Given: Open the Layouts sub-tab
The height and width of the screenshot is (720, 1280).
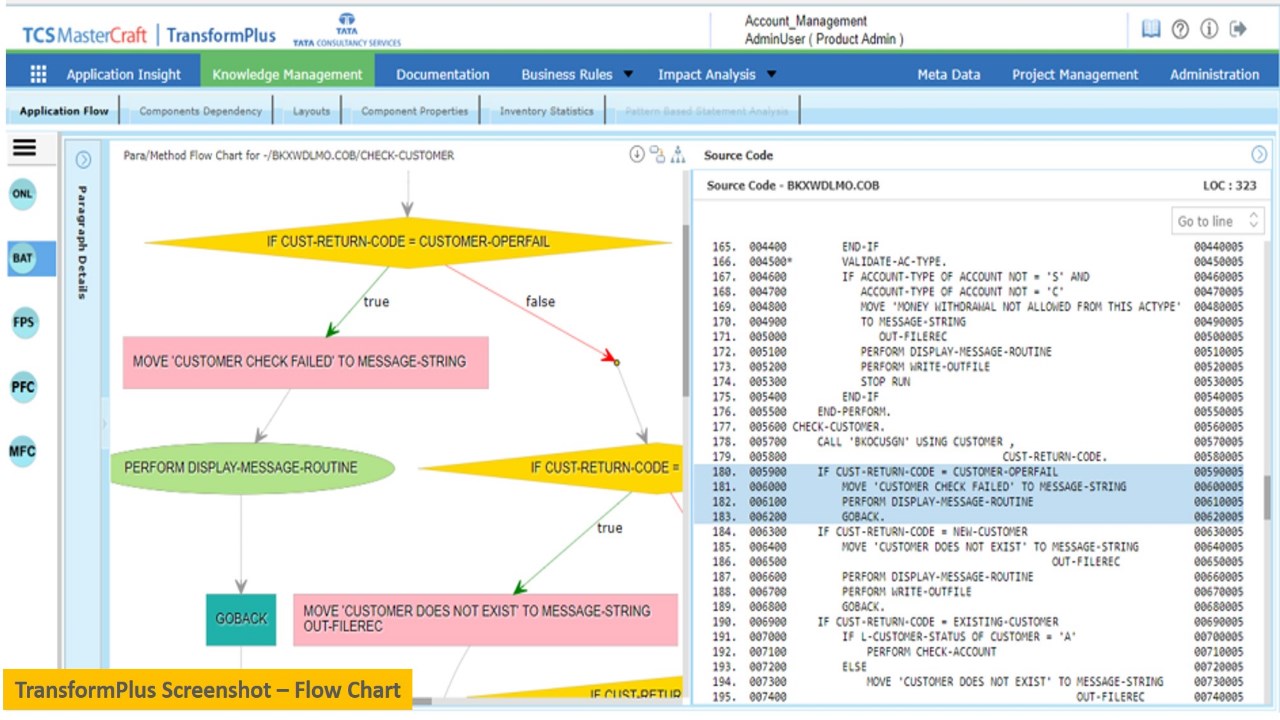Looking at the screenshot, I should [311, 111].
